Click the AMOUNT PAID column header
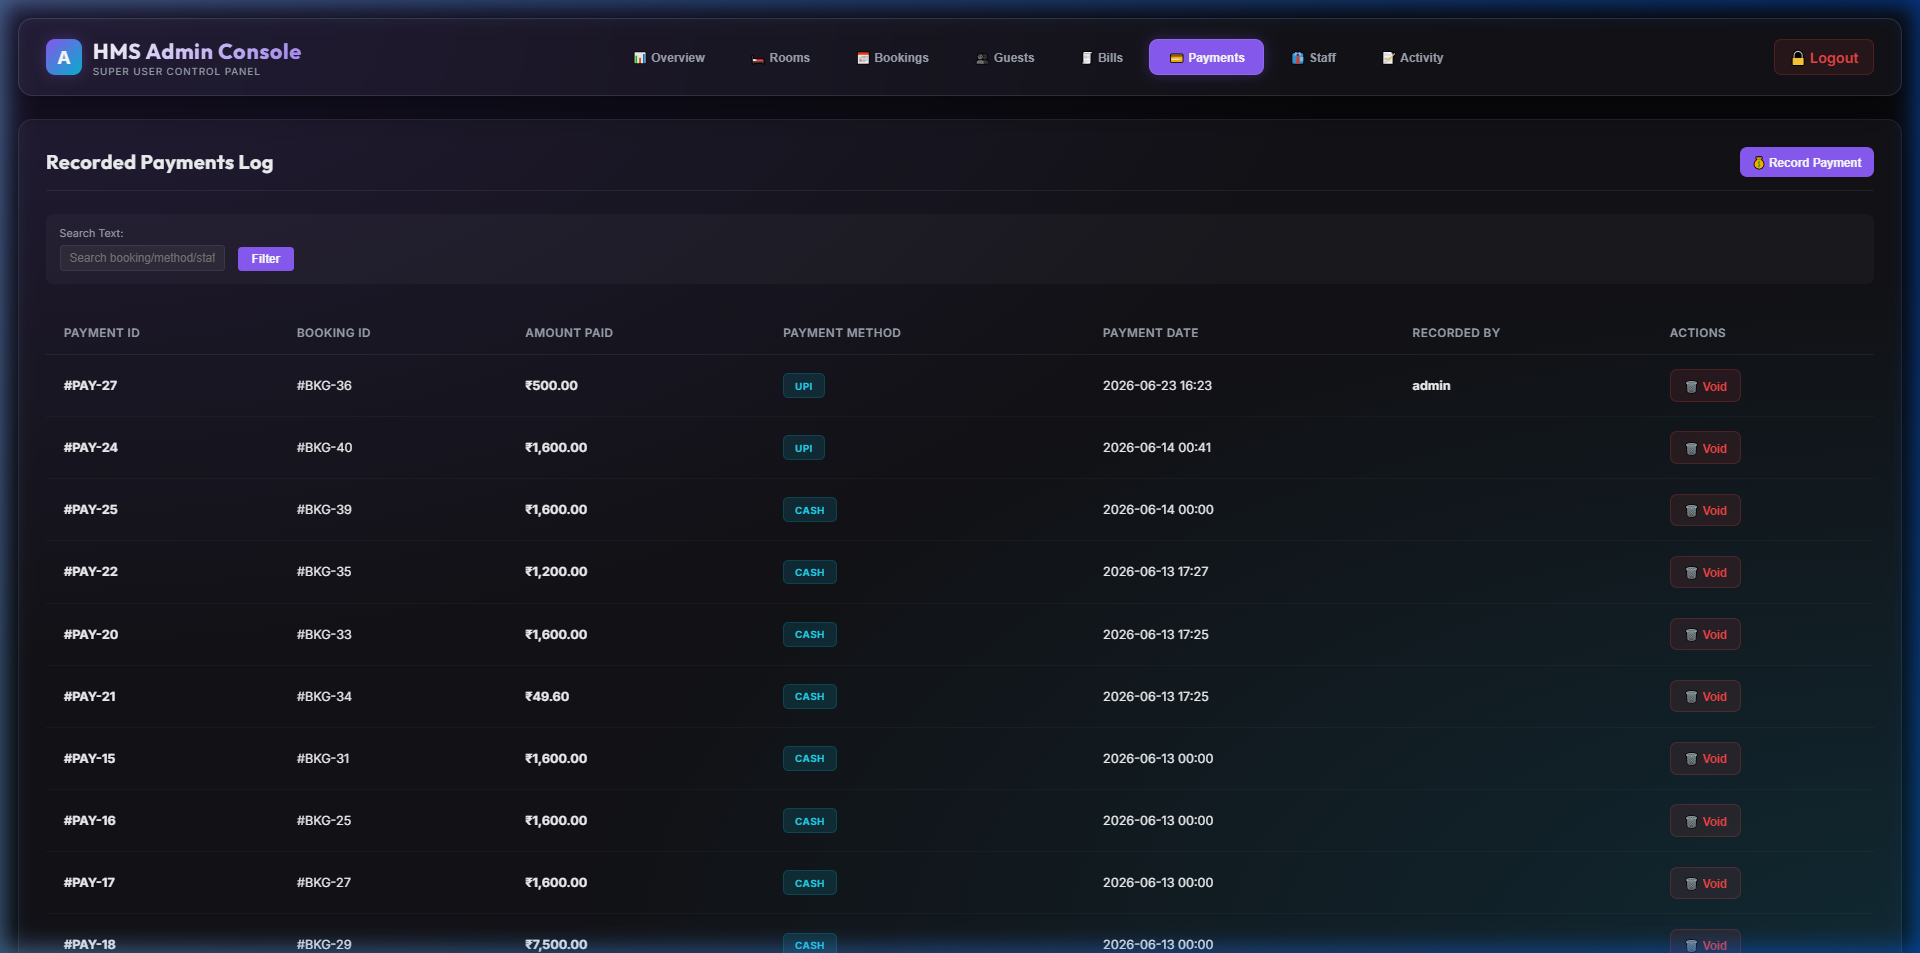 point(569,333)
